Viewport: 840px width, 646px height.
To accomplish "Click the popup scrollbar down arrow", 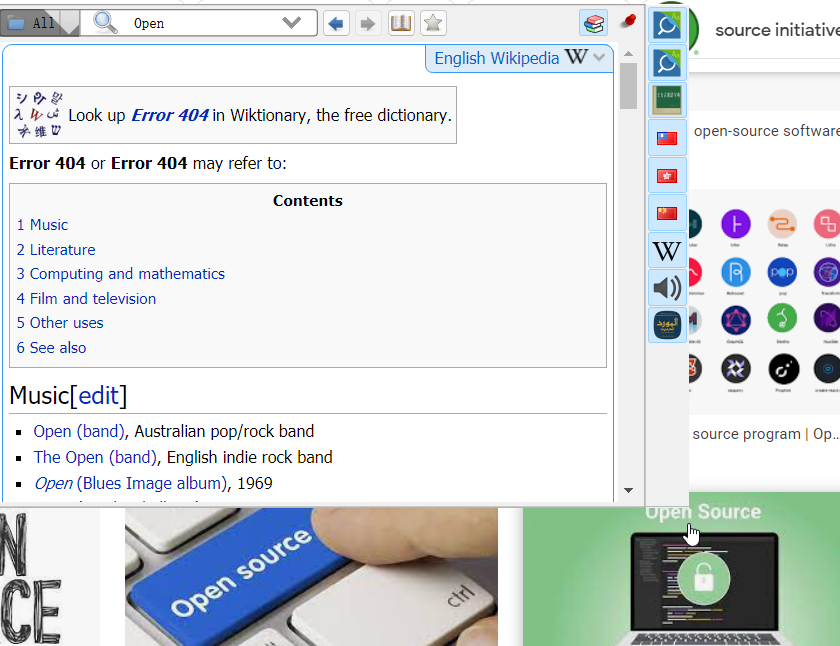I will tap(628, 490).
